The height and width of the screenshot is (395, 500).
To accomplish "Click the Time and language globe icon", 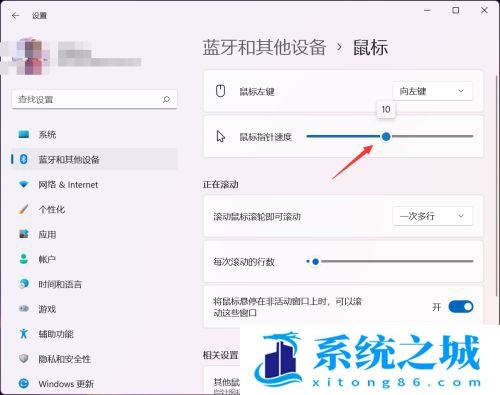I will pos(24,284).
